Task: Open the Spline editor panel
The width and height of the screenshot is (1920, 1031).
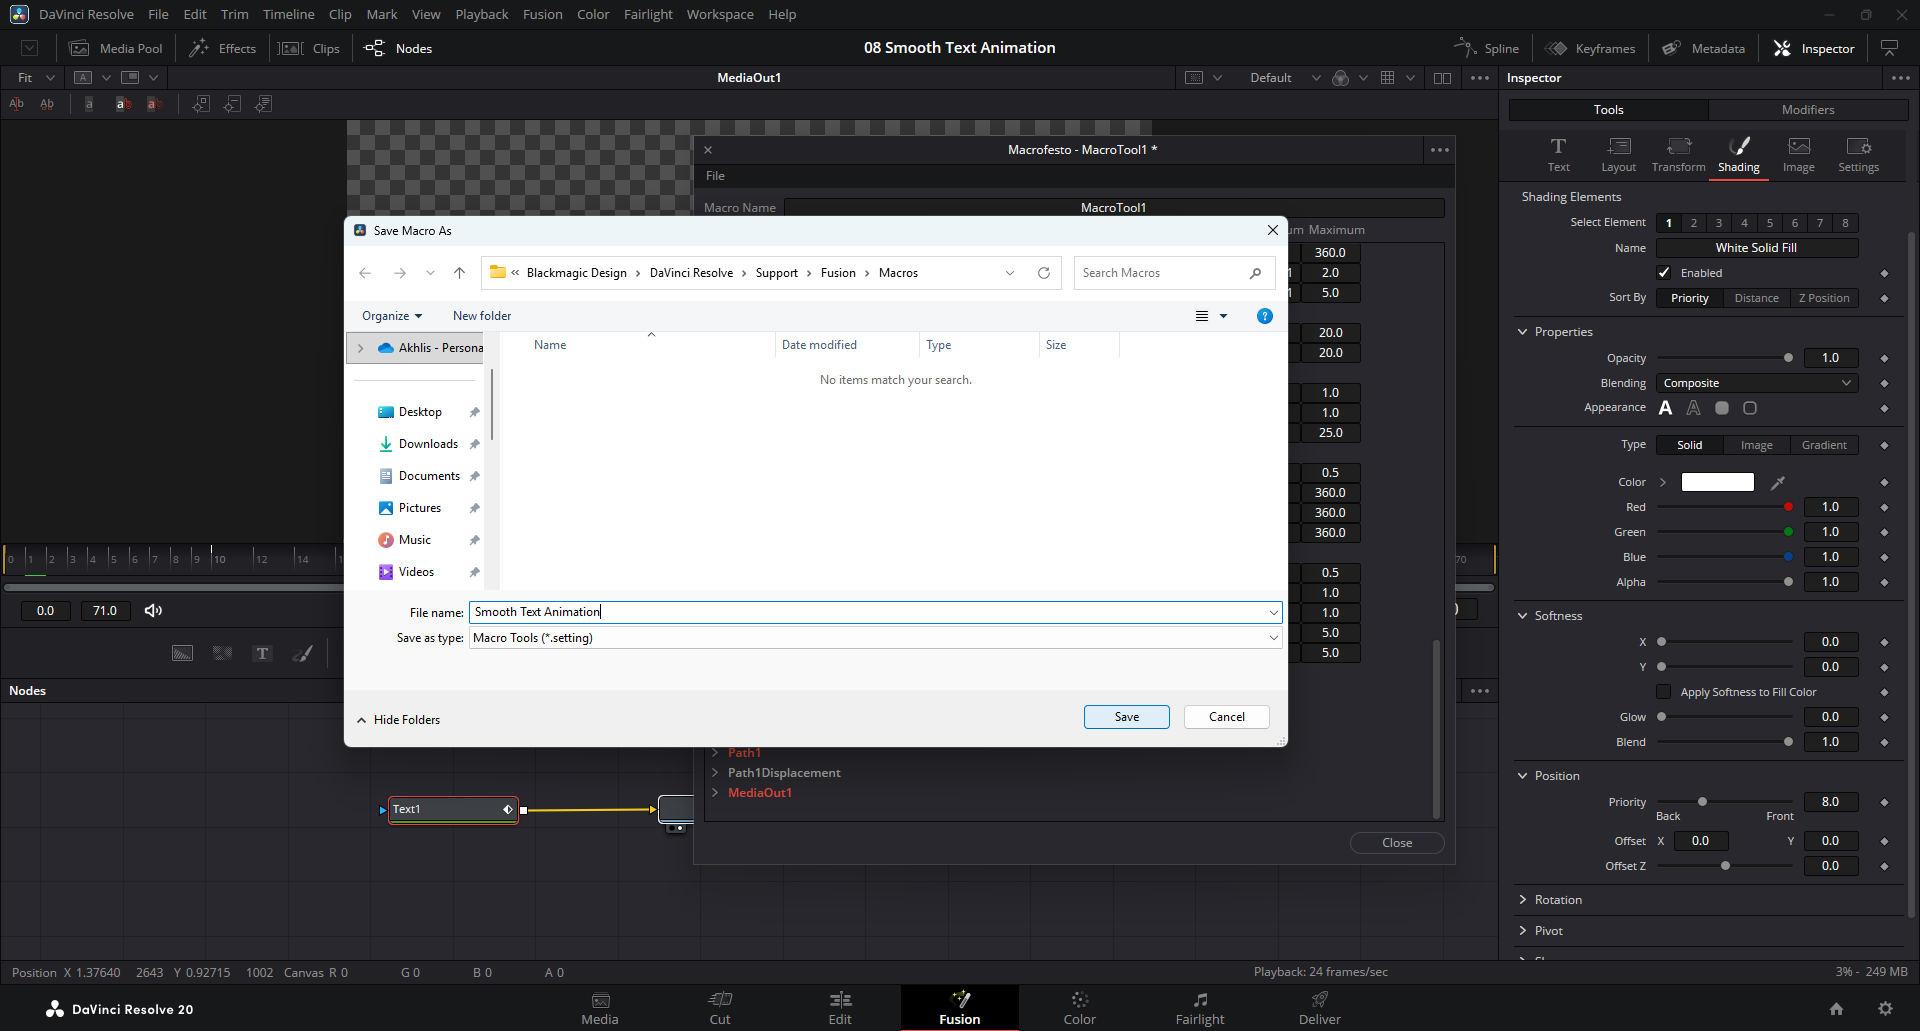Action: (1487, 48)
